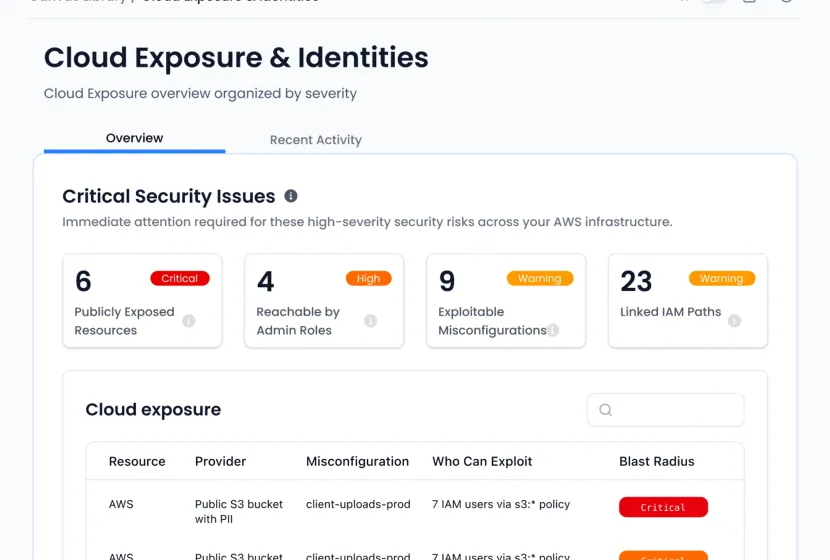The height and width of the screenshot is (560, 830).
Task: Click the search magnifier icon in Cloud exposure
Action: pos(606,410)
